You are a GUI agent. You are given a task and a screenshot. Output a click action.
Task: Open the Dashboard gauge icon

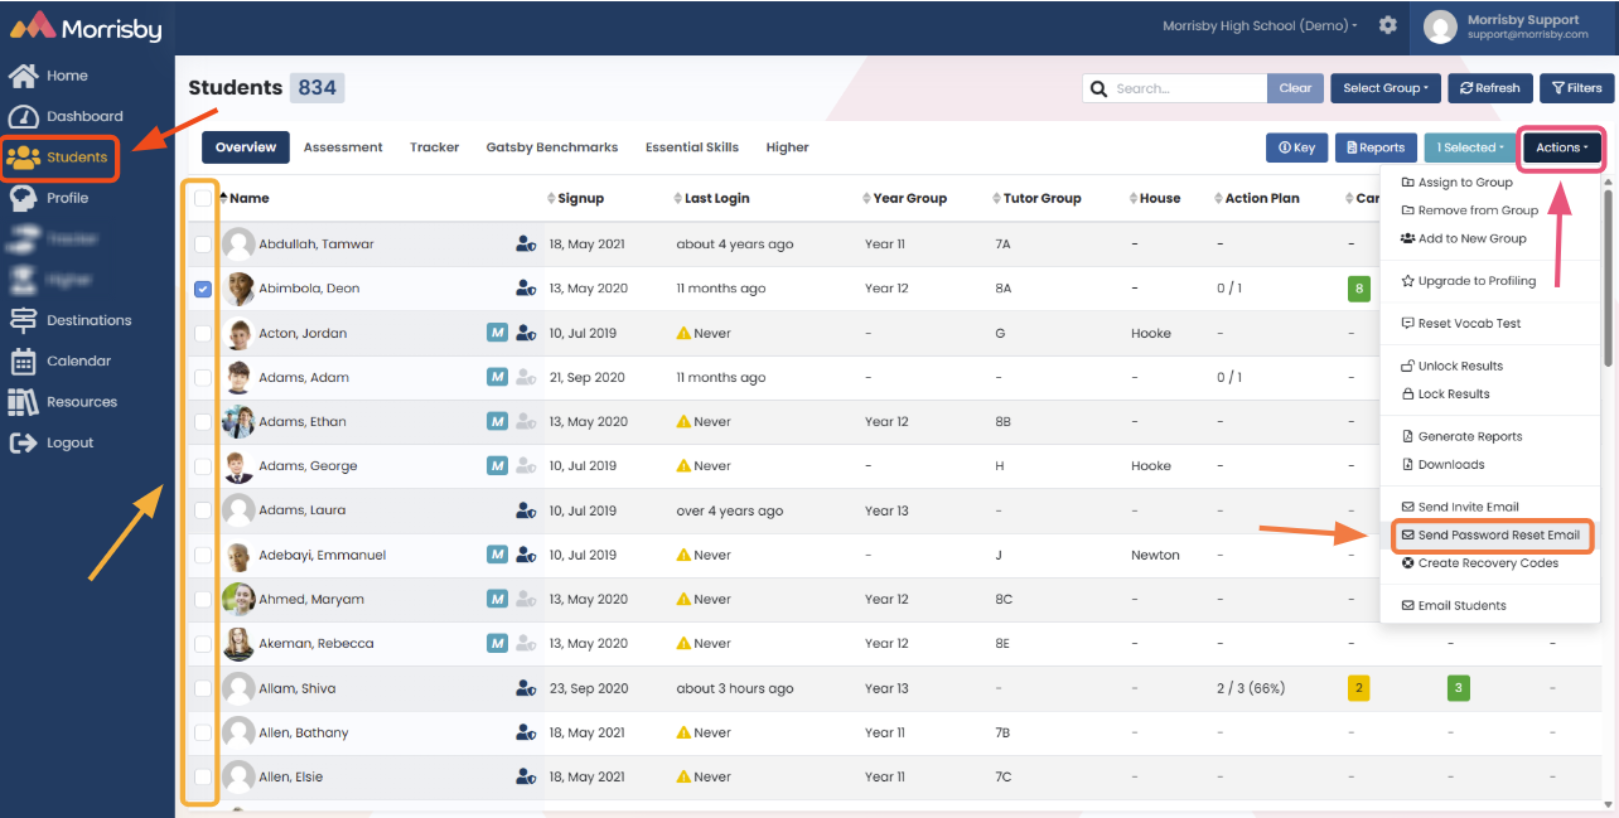[23, 116]
